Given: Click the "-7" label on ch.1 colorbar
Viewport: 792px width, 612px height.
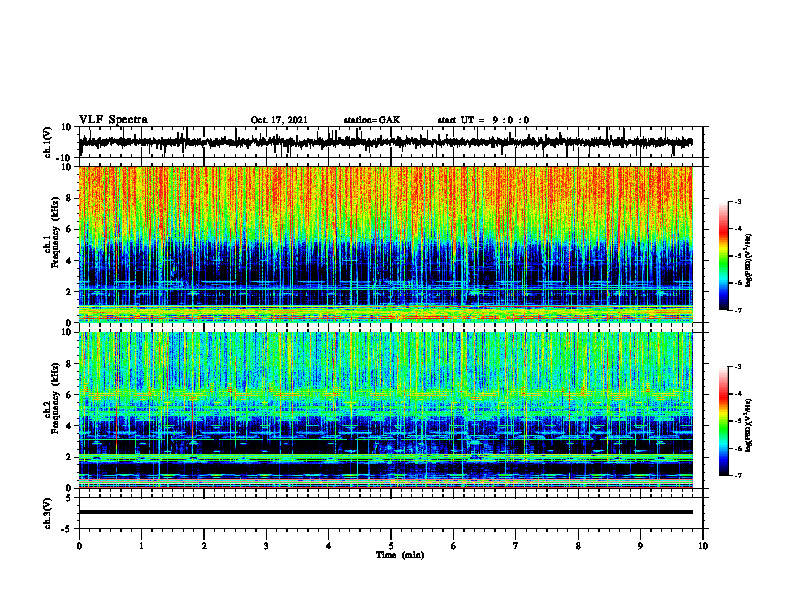Looking at the screenshot, I should (x=738, y=310).
